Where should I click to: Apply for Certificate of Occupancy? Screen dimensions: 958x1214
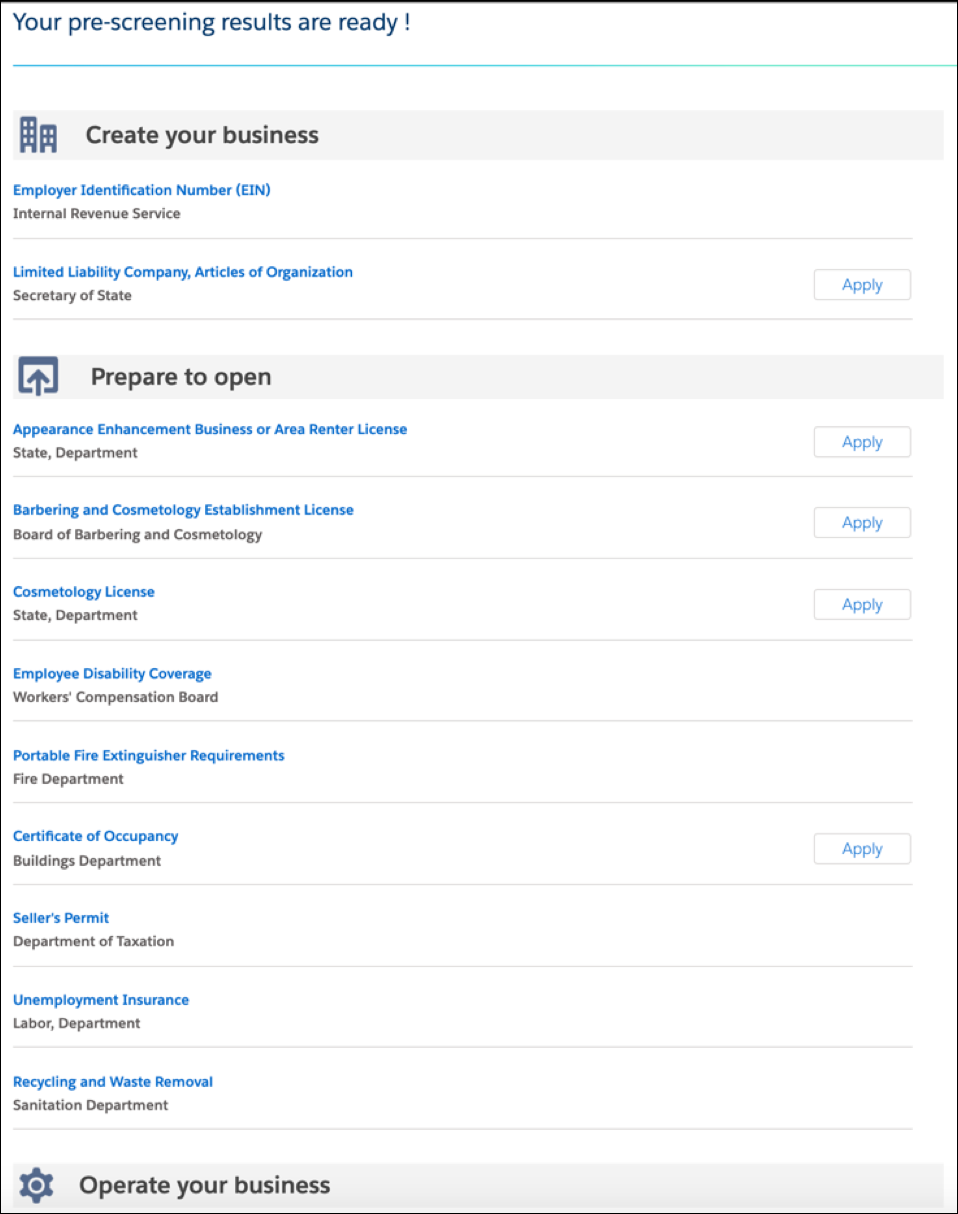861,848
